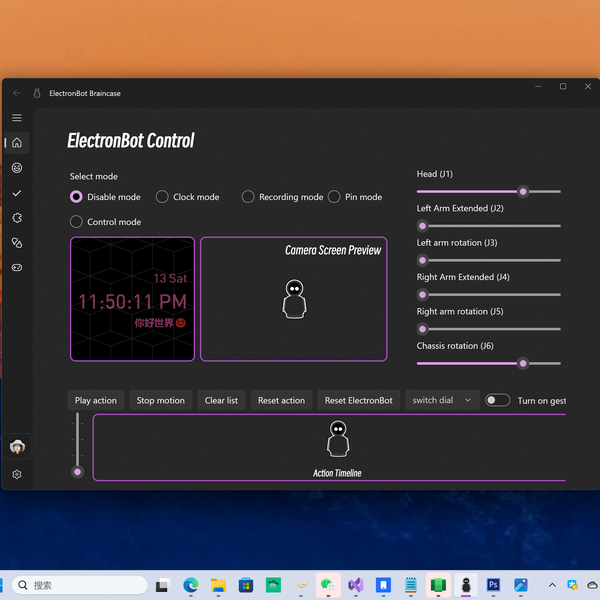The image size is (600, 600).
Task: Click the Clear list button
Action: click(221, 400)
